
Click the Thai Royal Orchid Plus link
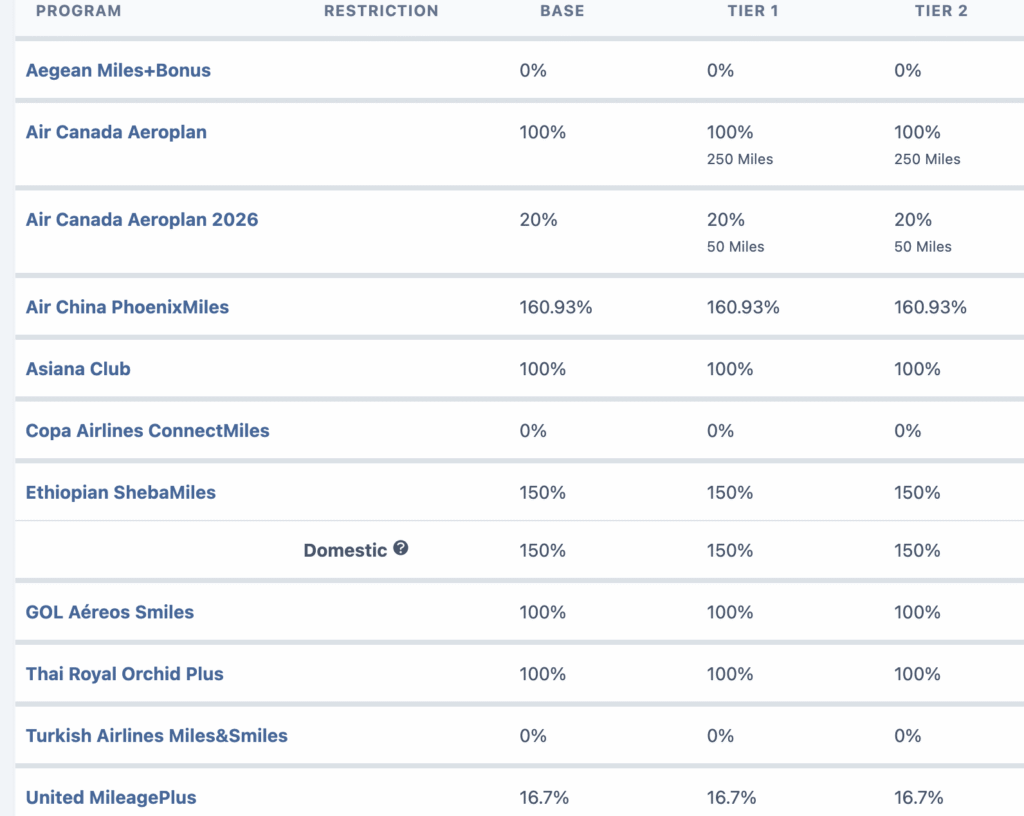(x=125, y=674)
